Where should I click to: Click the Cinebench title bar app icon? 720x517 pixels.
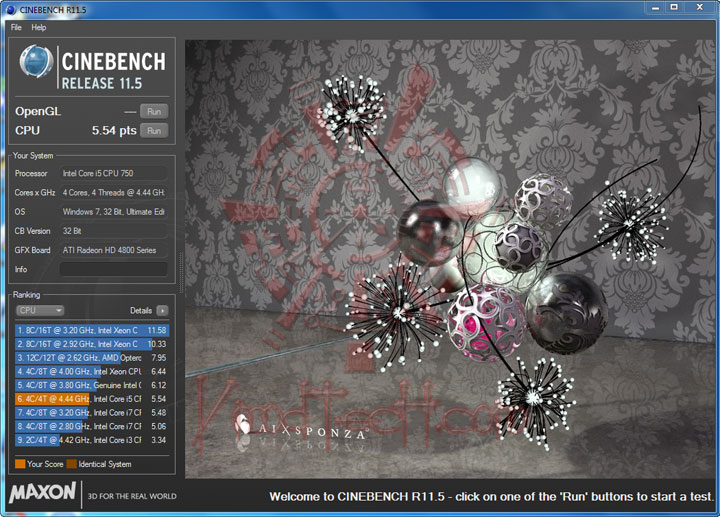point(11,10)
